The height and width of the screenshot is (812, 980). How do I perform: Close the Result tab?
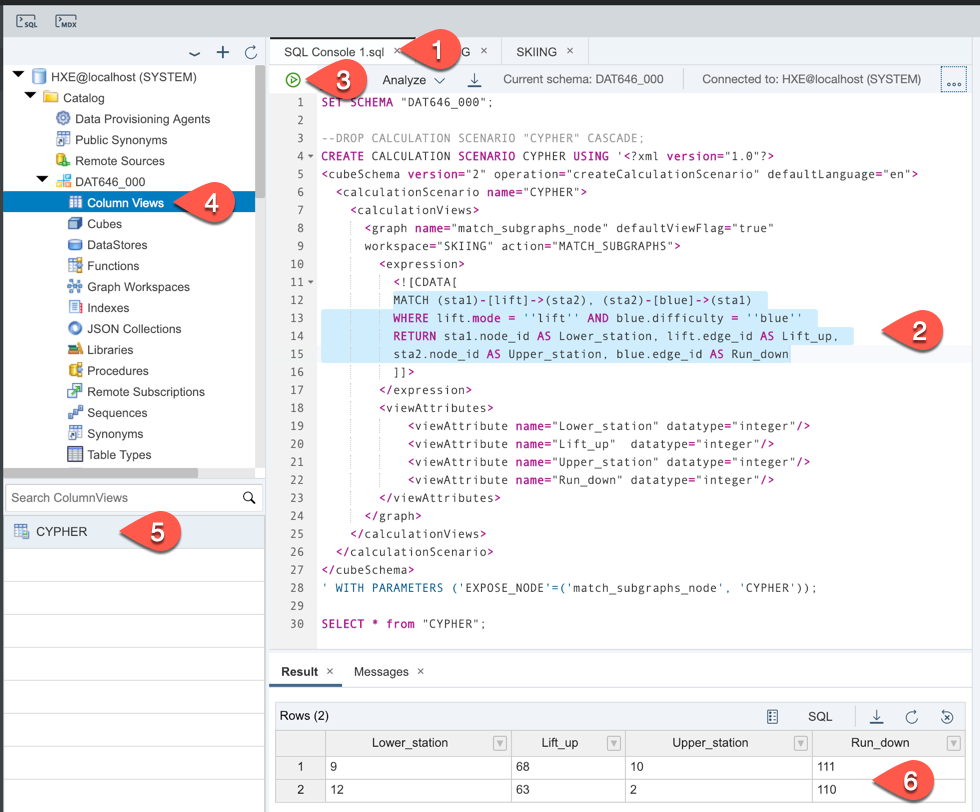coord(330,671)
